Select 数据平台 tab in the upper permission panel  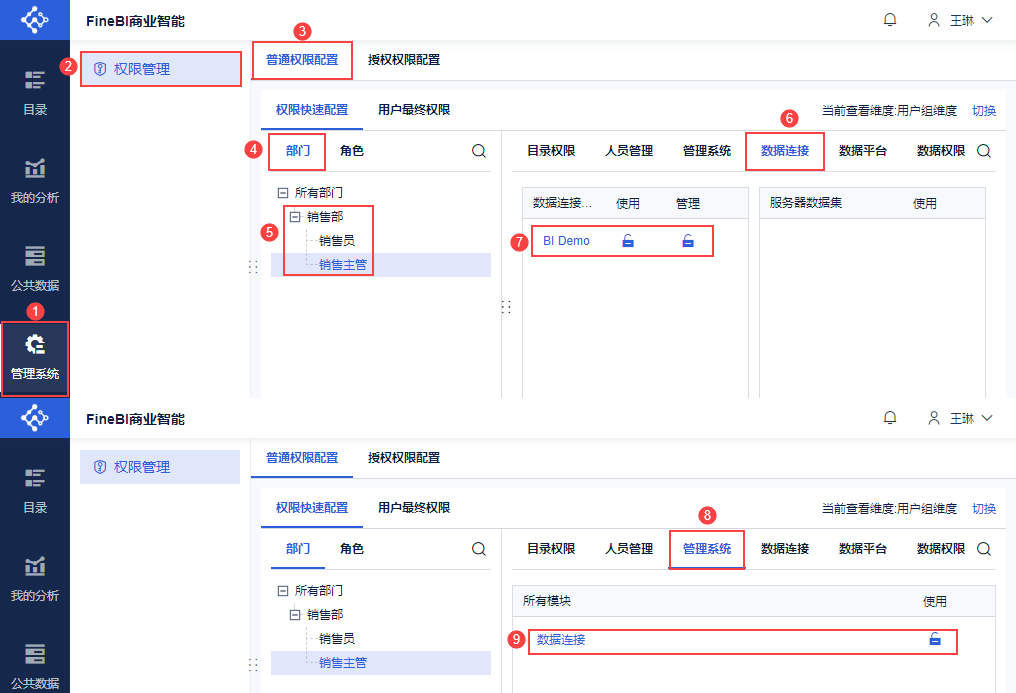click(863, 151)
